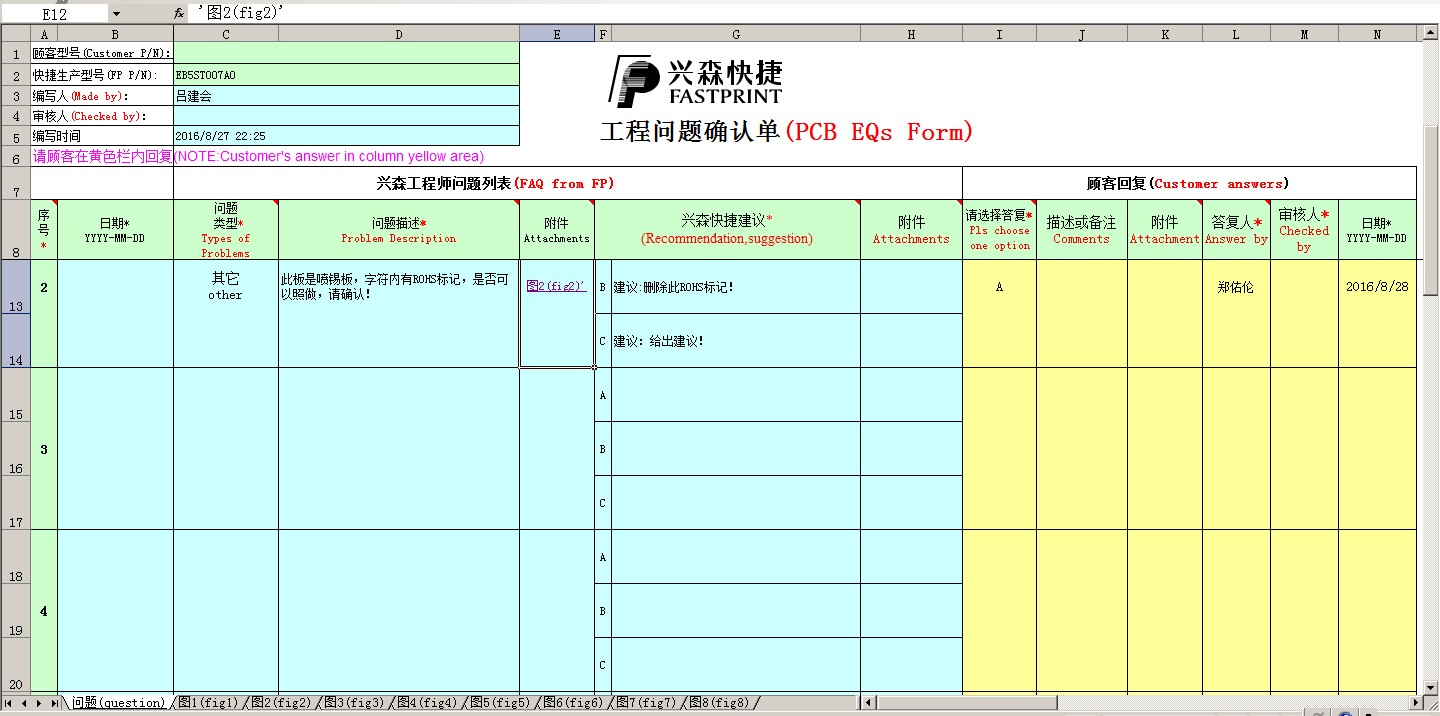Click the 其它 other problem type cell
The width and height of the screenshot is (1440, 716).
click(226, 314)
